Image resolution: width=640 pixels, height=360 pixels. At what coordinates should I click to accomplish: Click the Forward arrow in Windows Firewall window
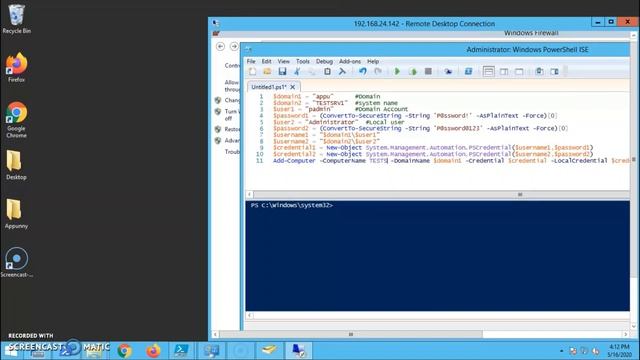234,47
